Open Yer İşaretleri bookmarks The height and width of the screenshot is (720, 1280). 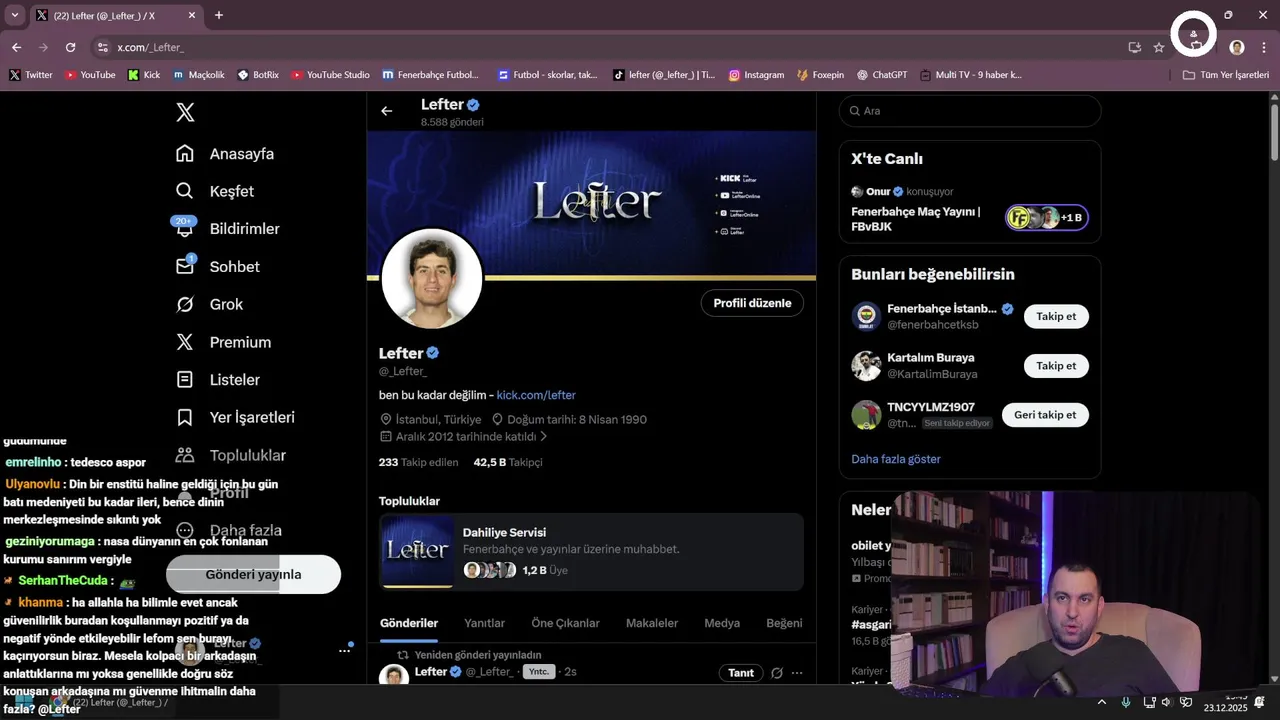click(x=236, y=417)
